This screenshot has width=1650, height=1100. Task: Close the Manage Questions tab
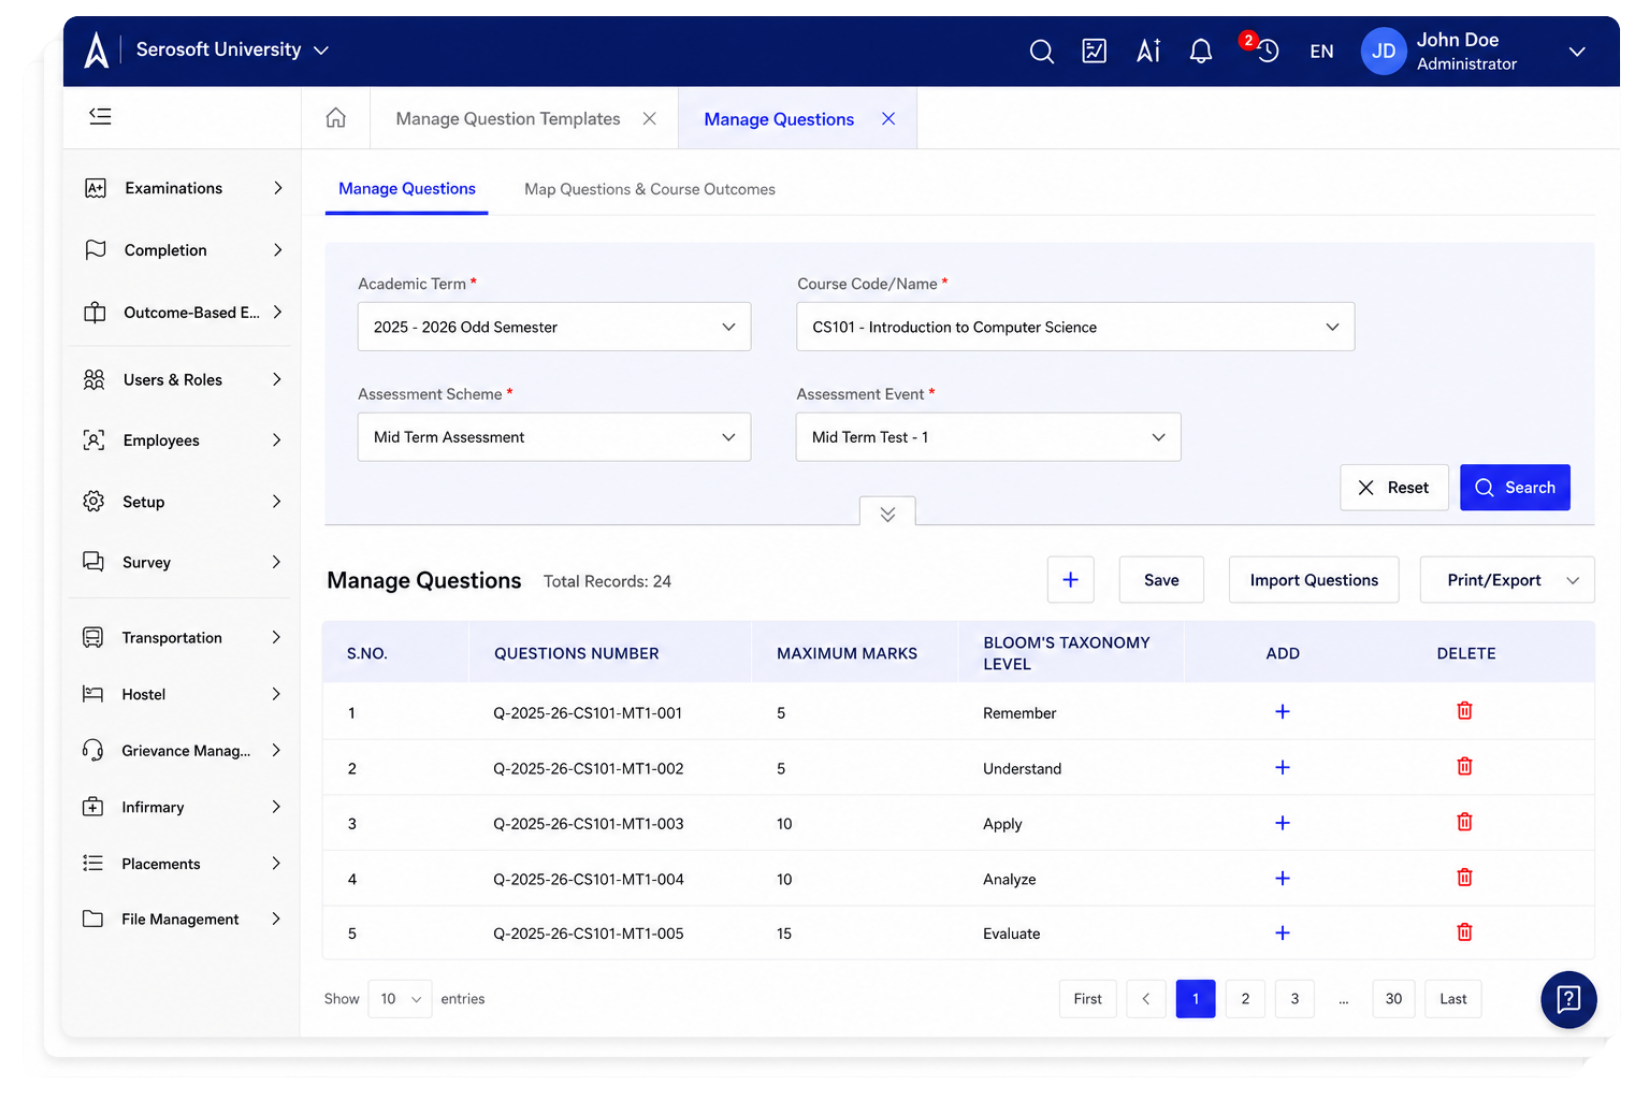tap(888, 119)
